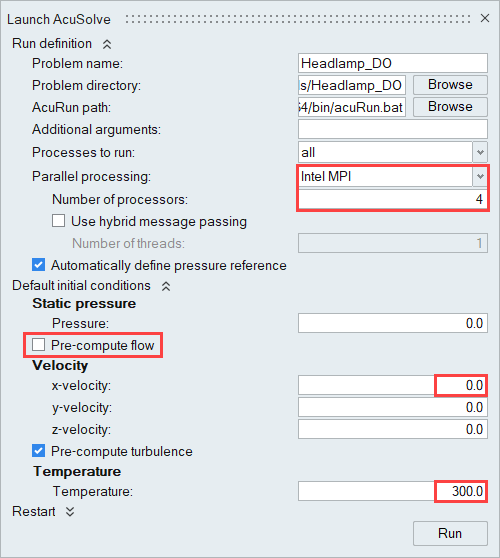Browse for the AcuRun path
The width and height of the screenshot is (500, 558).
pos(450,107)
